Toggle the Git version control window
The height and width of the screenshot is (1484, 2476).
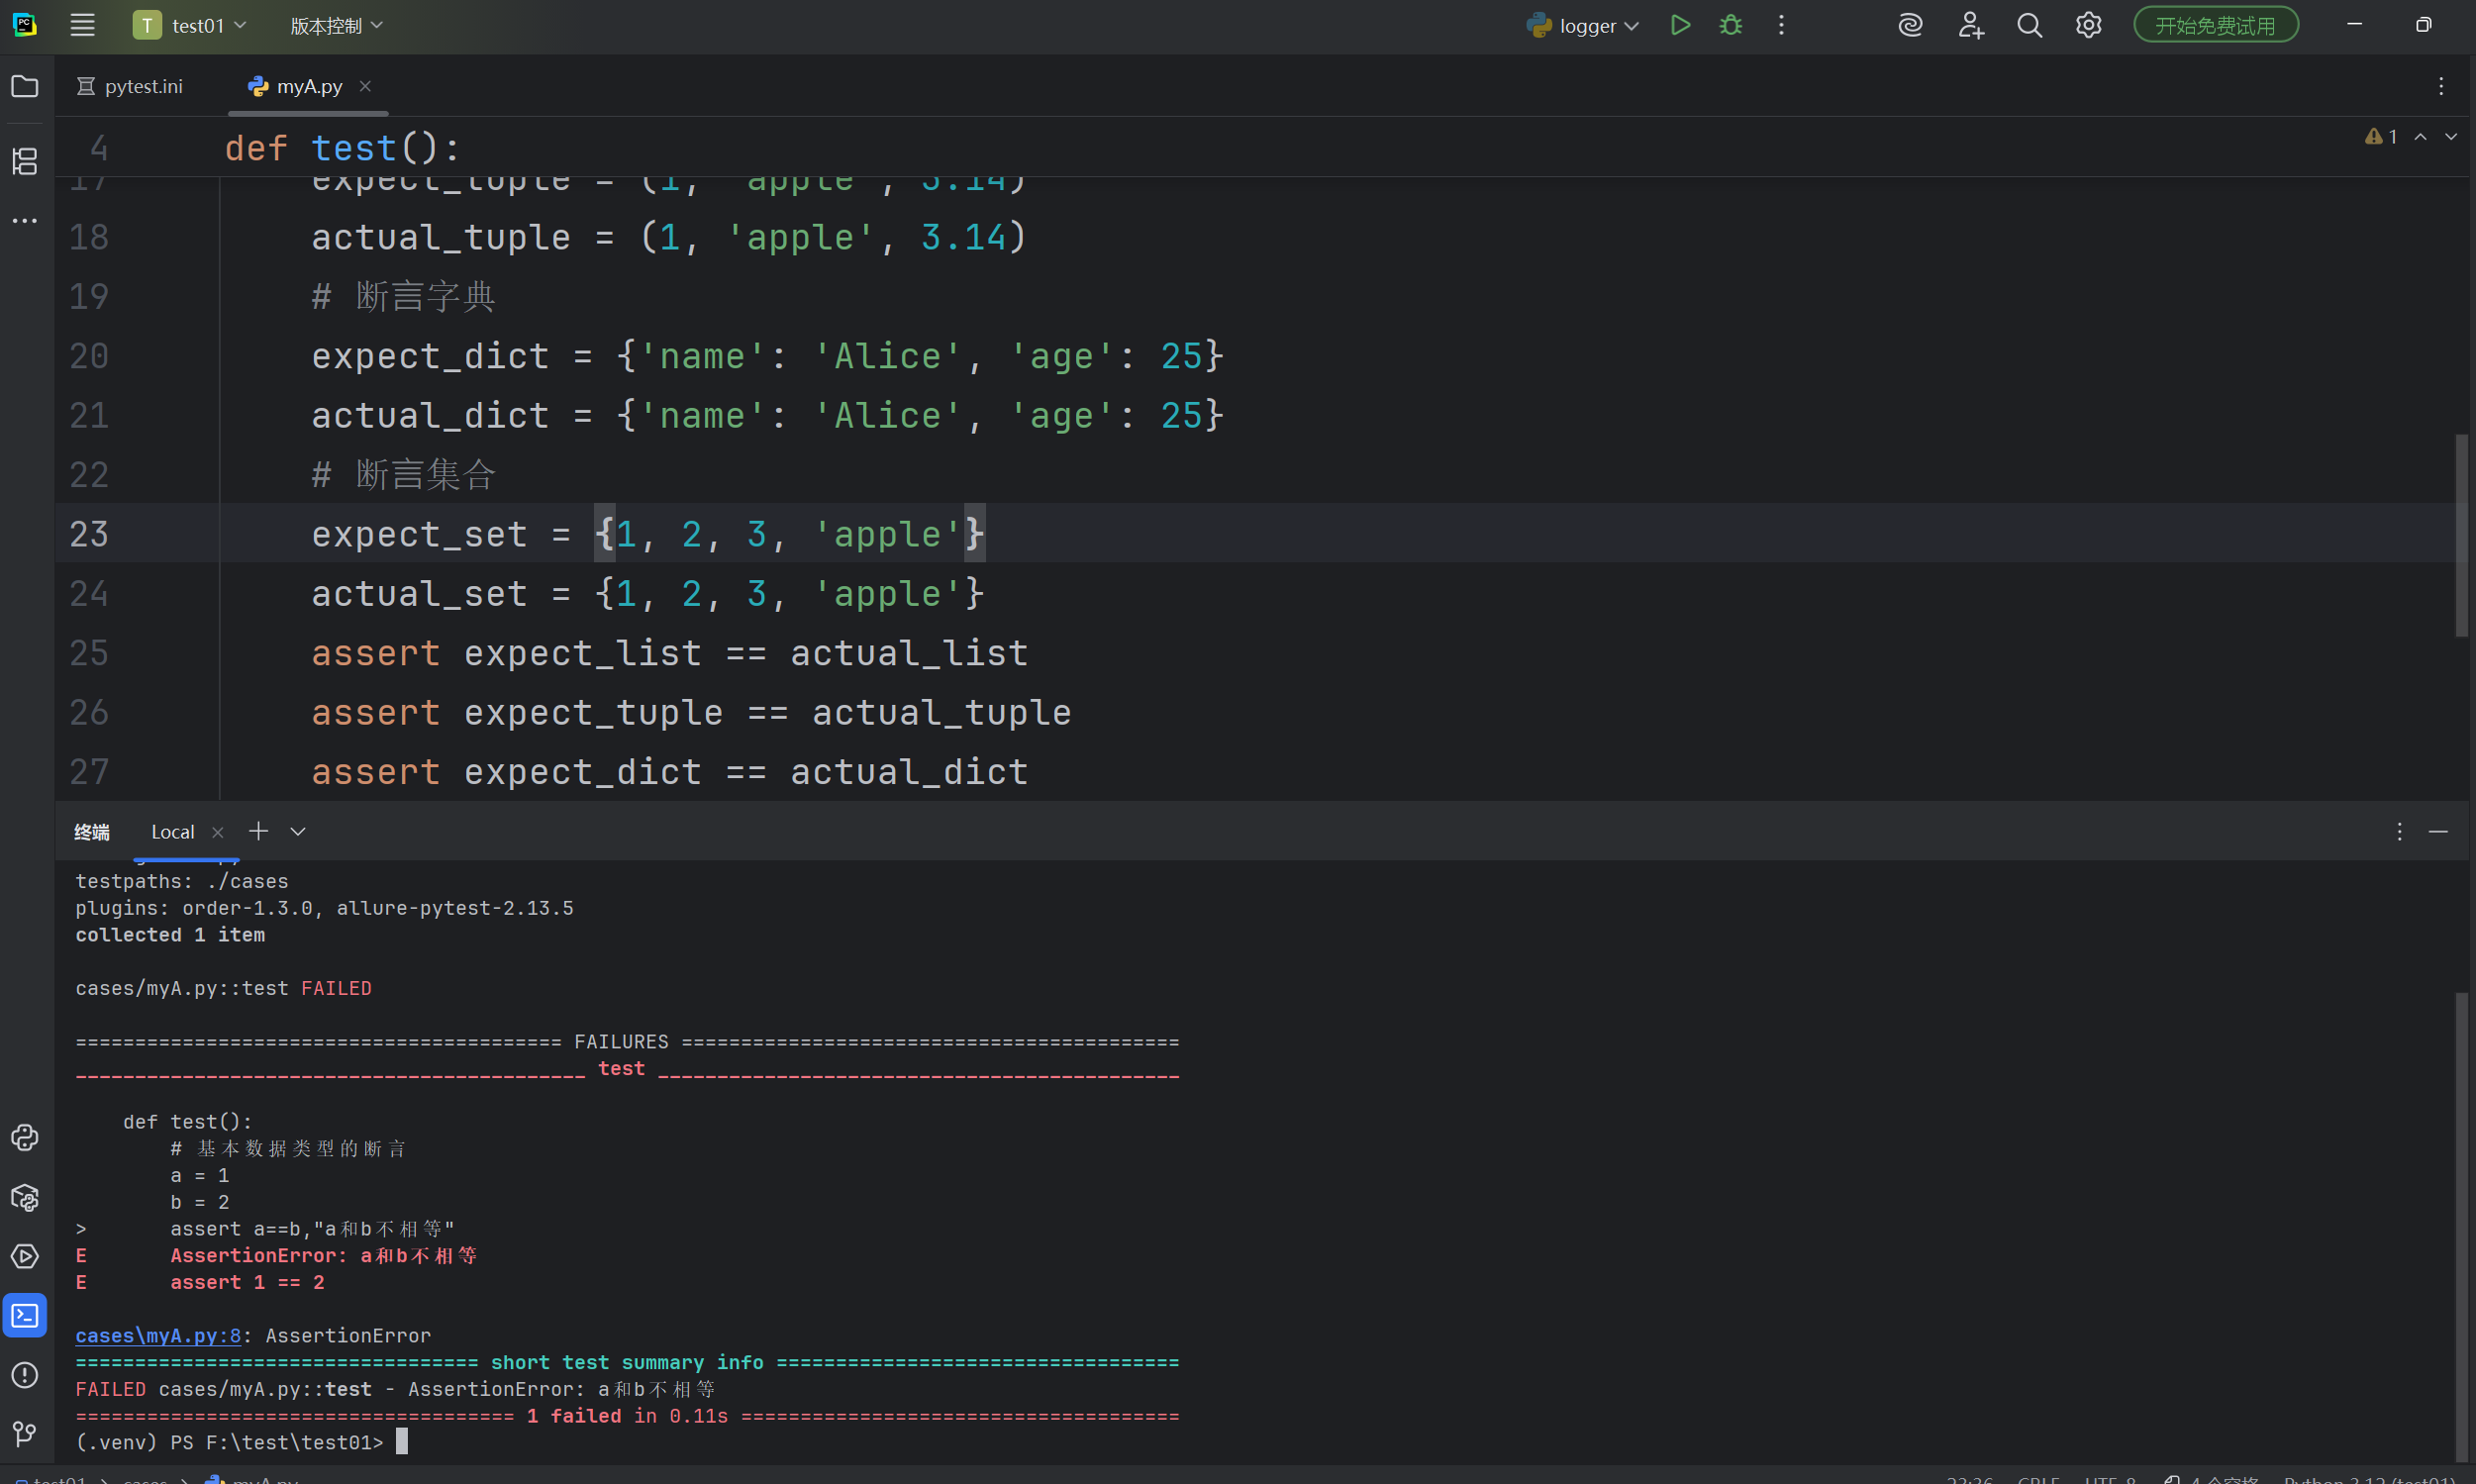tap(25, 1434)
